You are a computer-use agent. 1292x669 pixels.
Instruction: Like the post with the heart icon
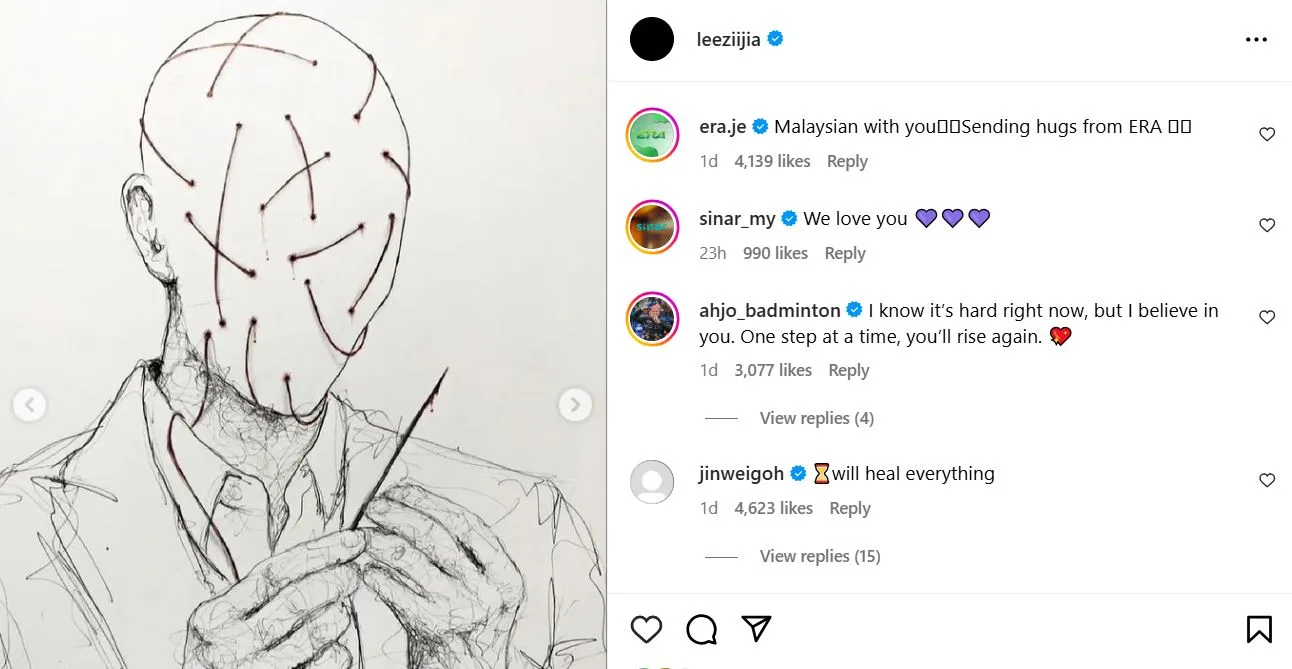pos(646,629)
